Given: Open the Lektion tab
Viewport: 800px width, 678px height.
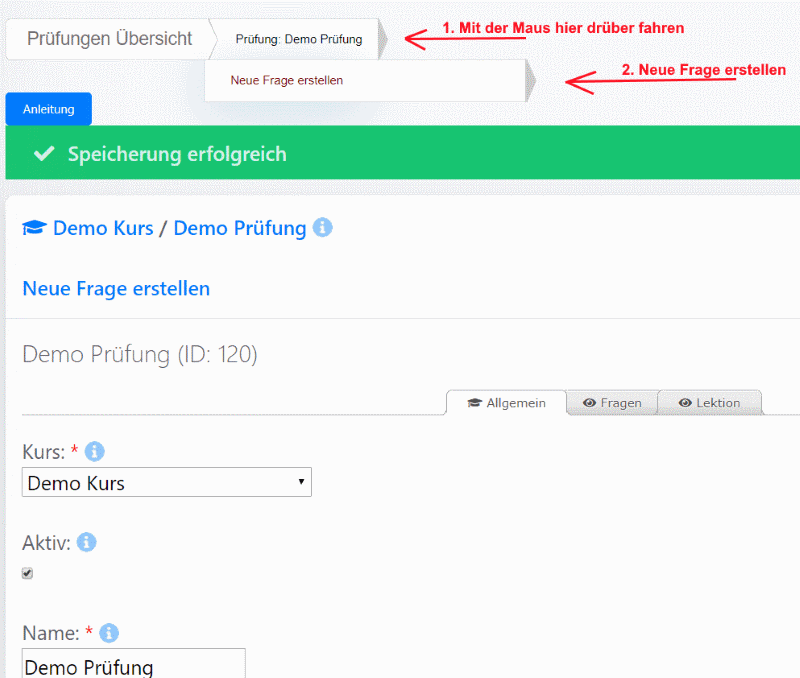Looking at the screenshot, I should pos(710,403).
